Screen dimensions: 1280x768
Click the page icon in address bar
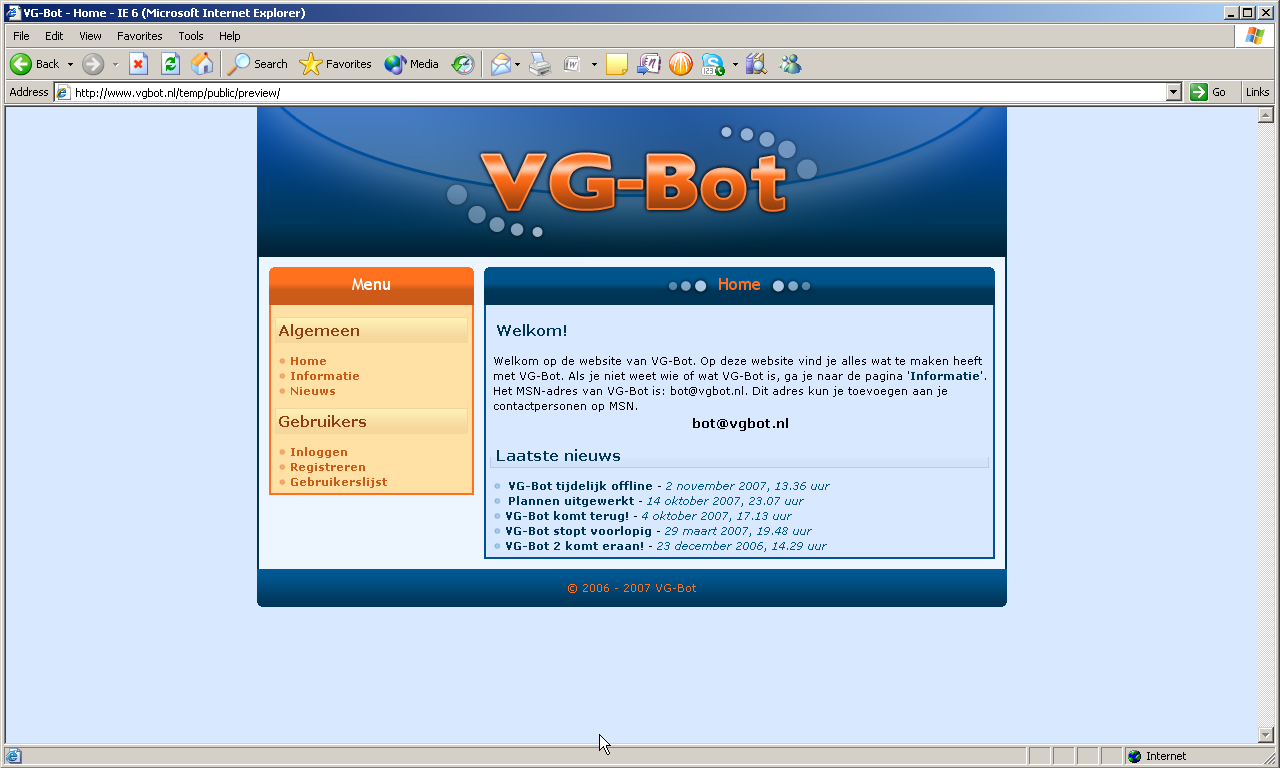pyautogui.click(x=63, y=92)
